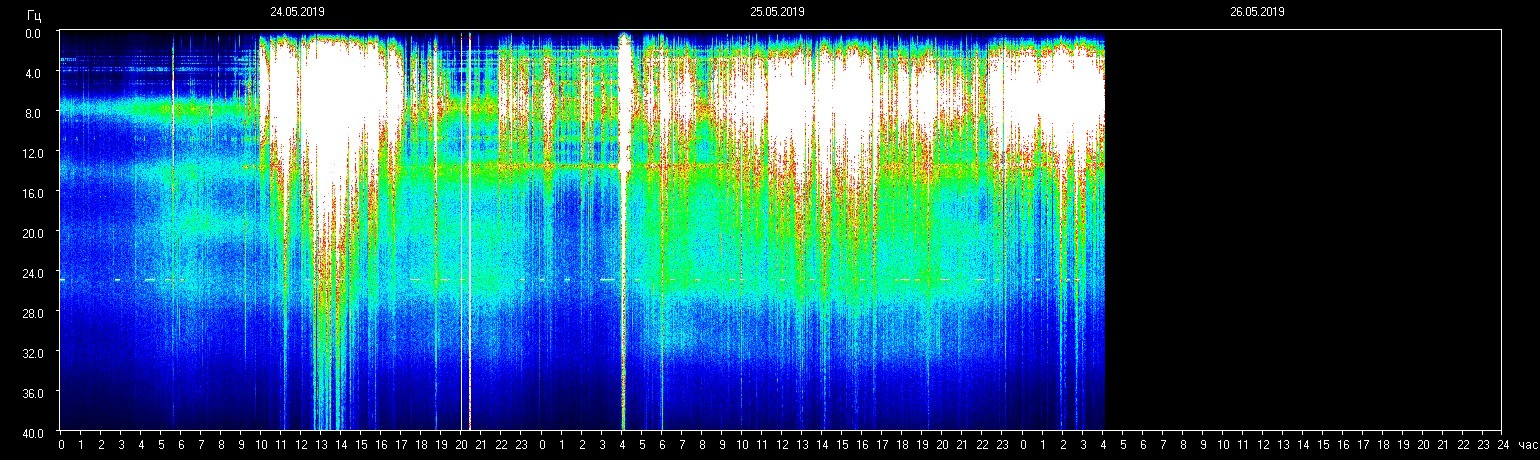Select the 4.0 frequency axis label
Viewport: 1540px width, 460px height.
point(33,73)
